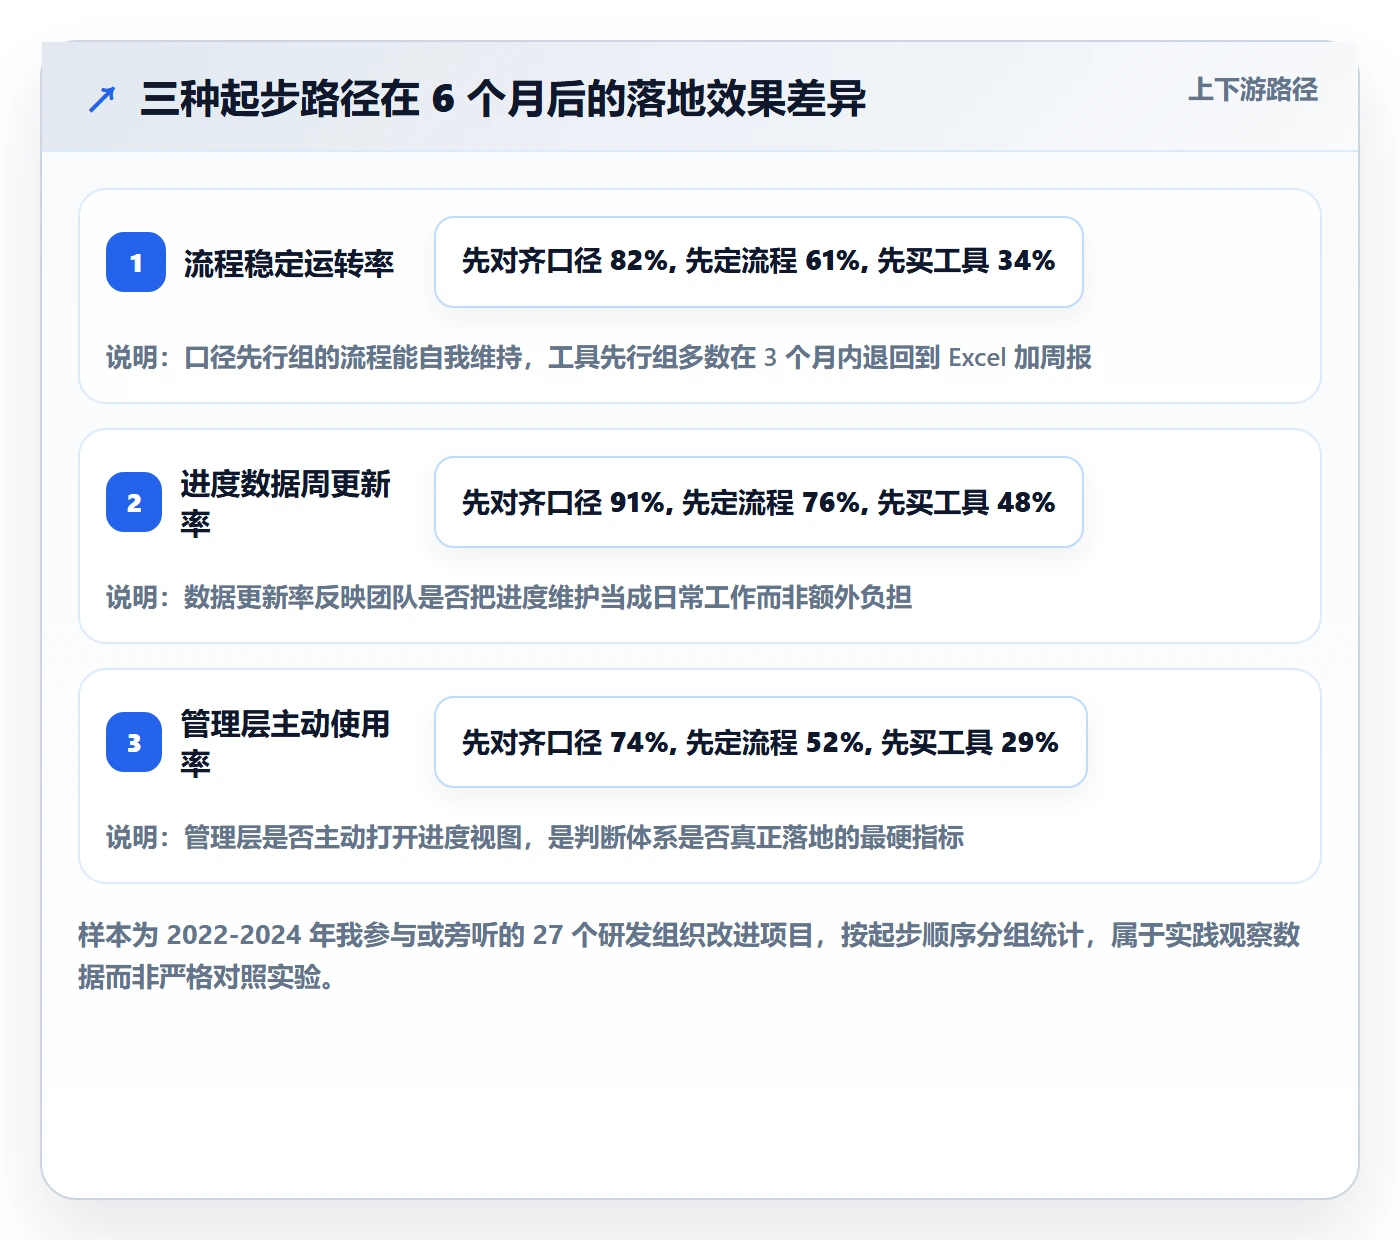Click the value box showing 74%, 52%, 29%
Image resolution: width=1400 pixels, height=1240 pixels.
(x=761, y=742)
